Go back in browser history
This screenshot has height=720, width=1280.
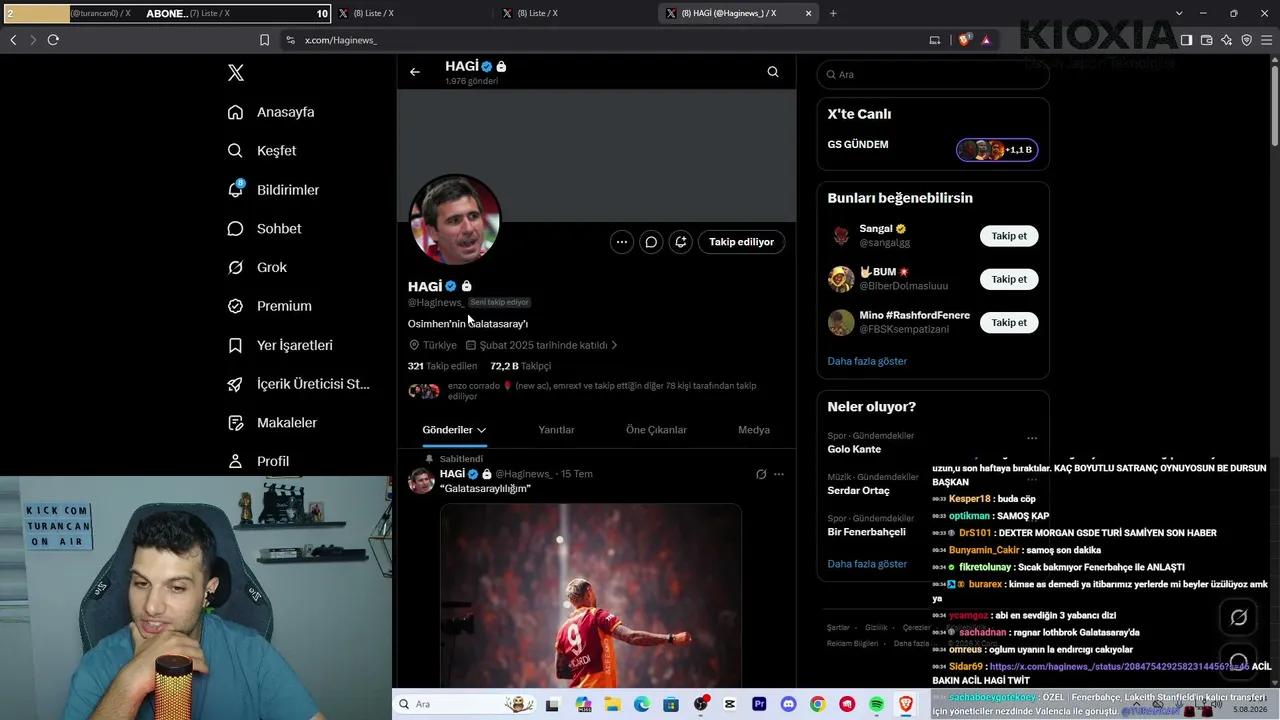pos(13,40)
